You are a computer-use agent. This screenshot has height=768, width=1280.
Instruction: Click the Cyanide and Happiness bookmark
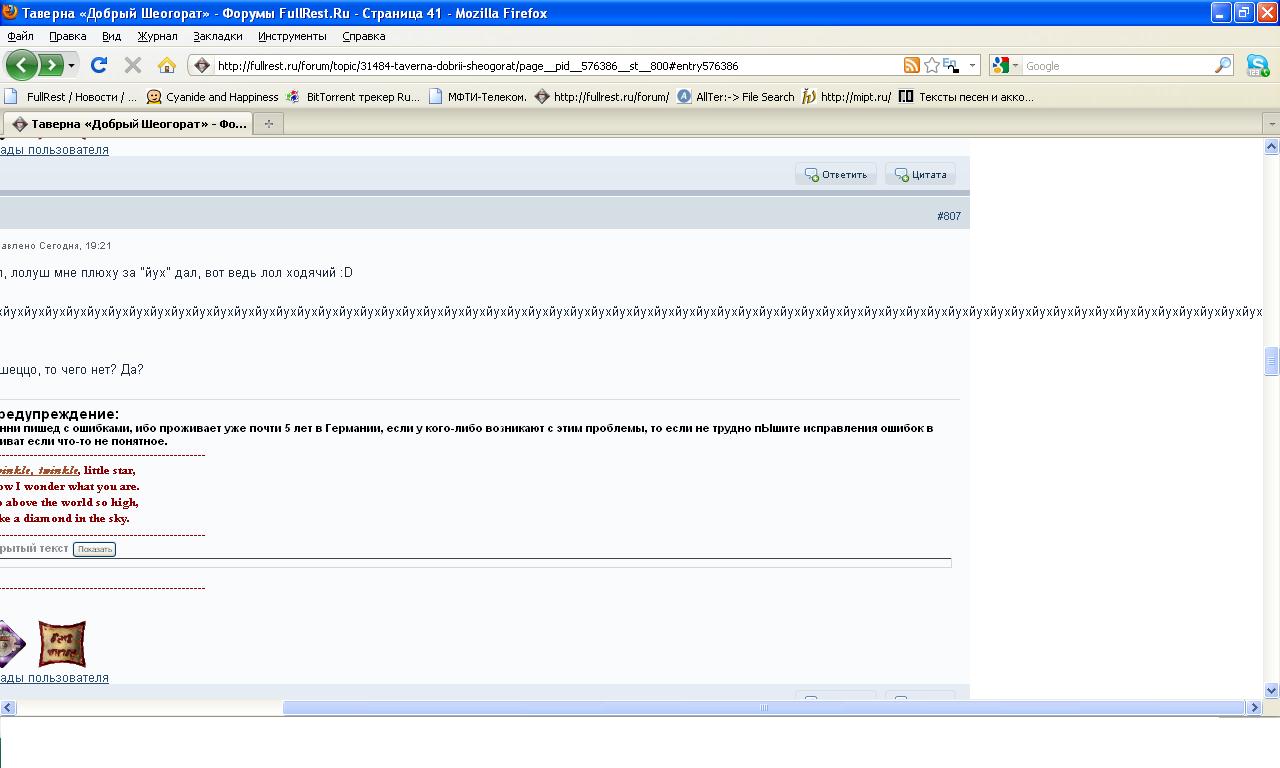tap(212, 97)
